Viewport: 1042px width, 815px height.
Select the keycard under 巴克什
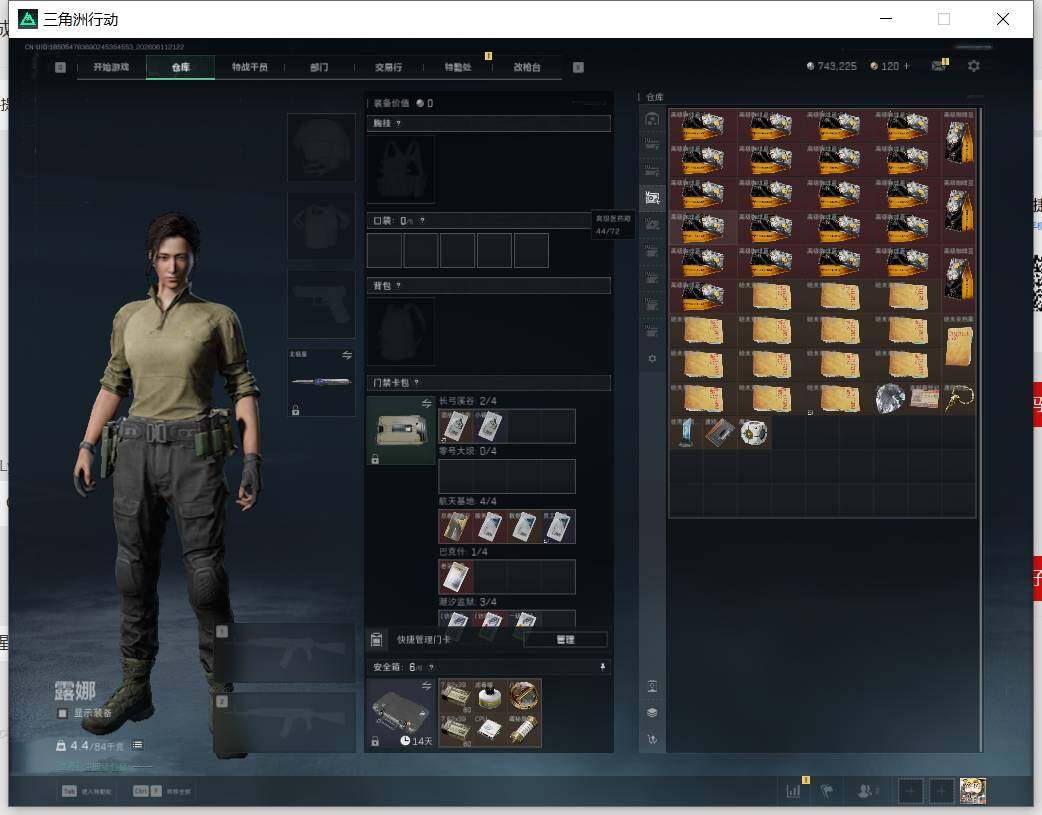456,576
